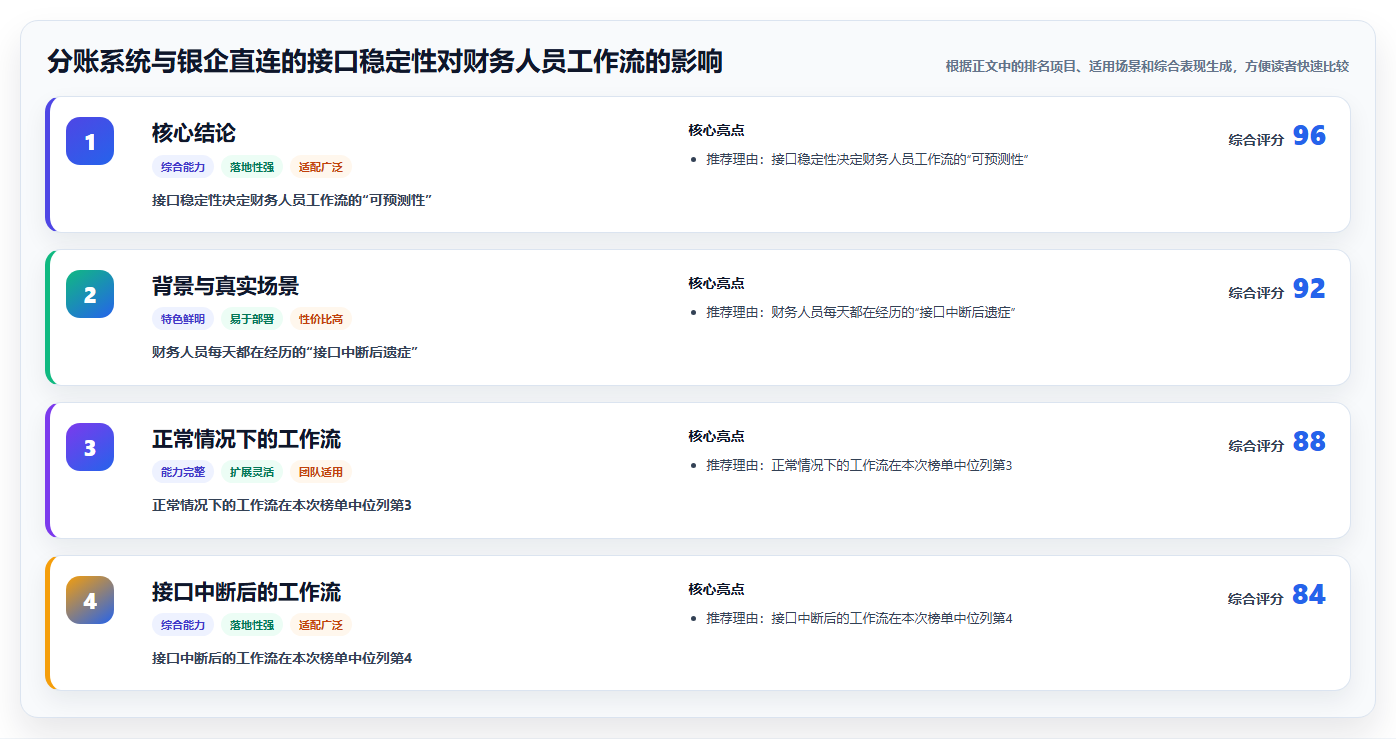Viewport: 1396px width, 739px height.
Task: Click 综合评分 label beside 96
Action: click(x=1256, y=140)
